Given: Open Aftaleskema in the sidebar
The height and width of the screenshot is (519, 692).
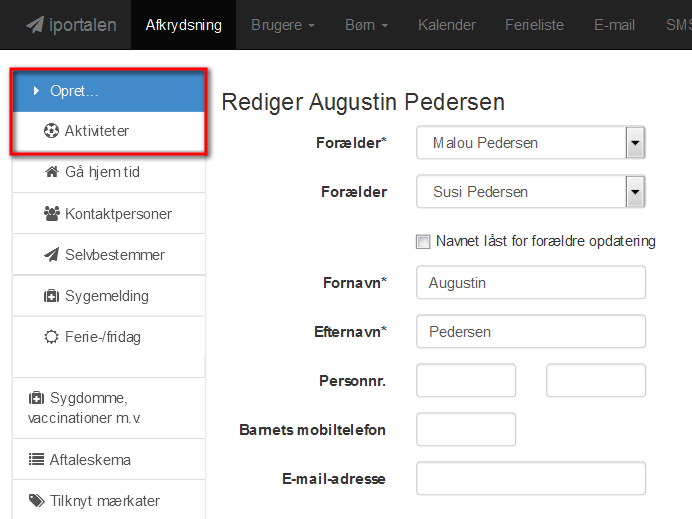Looking at the screenshot, I should (x=109, y=459).
